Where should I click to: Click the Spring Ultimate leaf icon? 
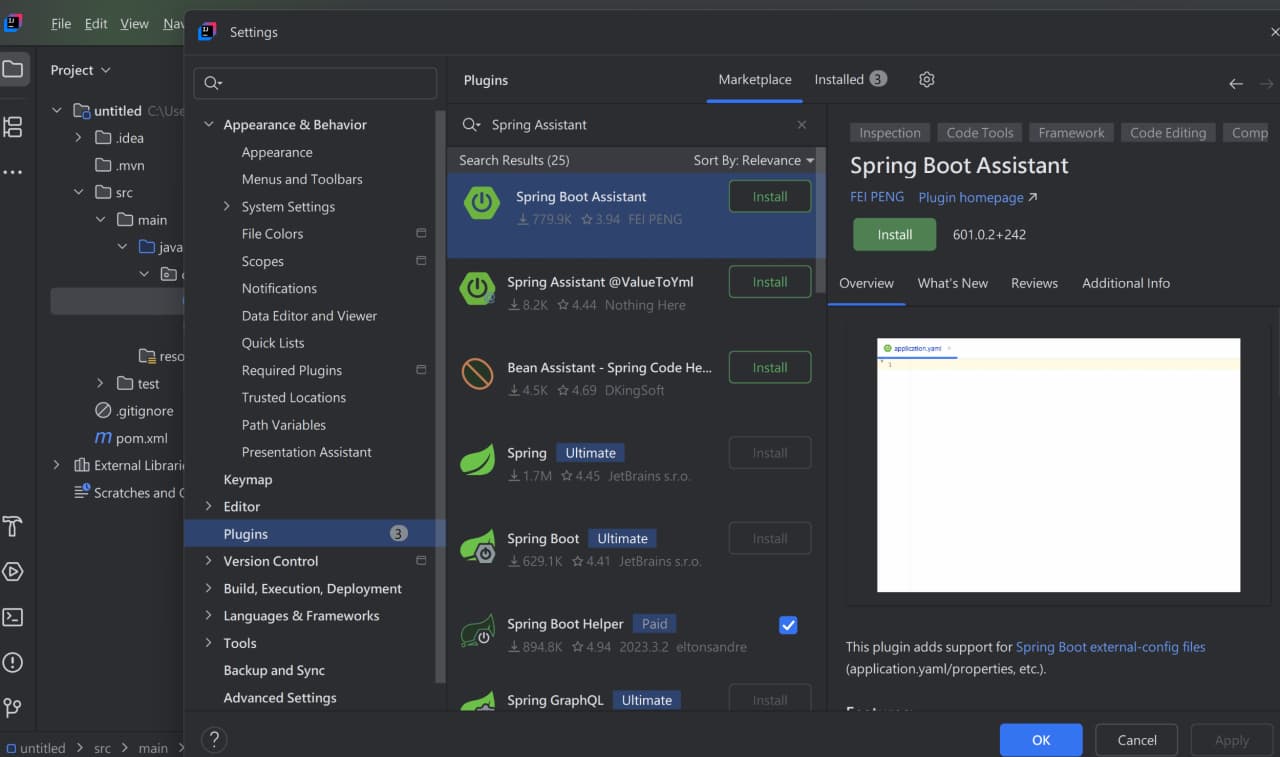point(477,460)
